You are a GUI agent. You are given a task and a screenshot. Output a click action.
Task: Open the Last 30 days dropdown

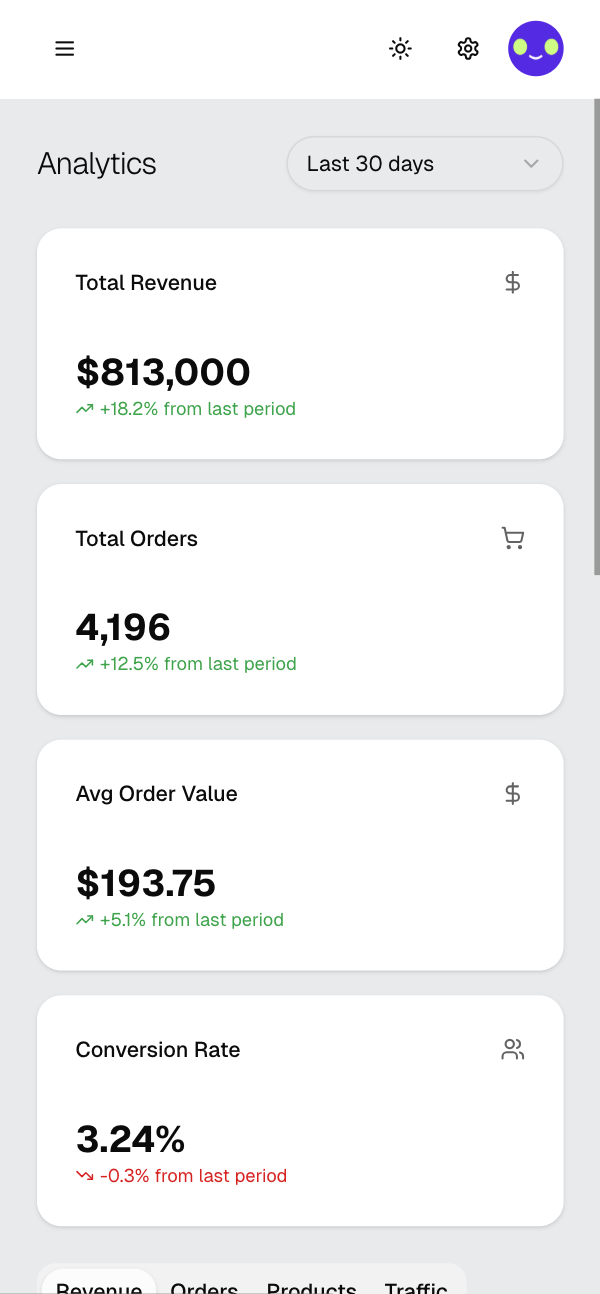coord(424,163)
